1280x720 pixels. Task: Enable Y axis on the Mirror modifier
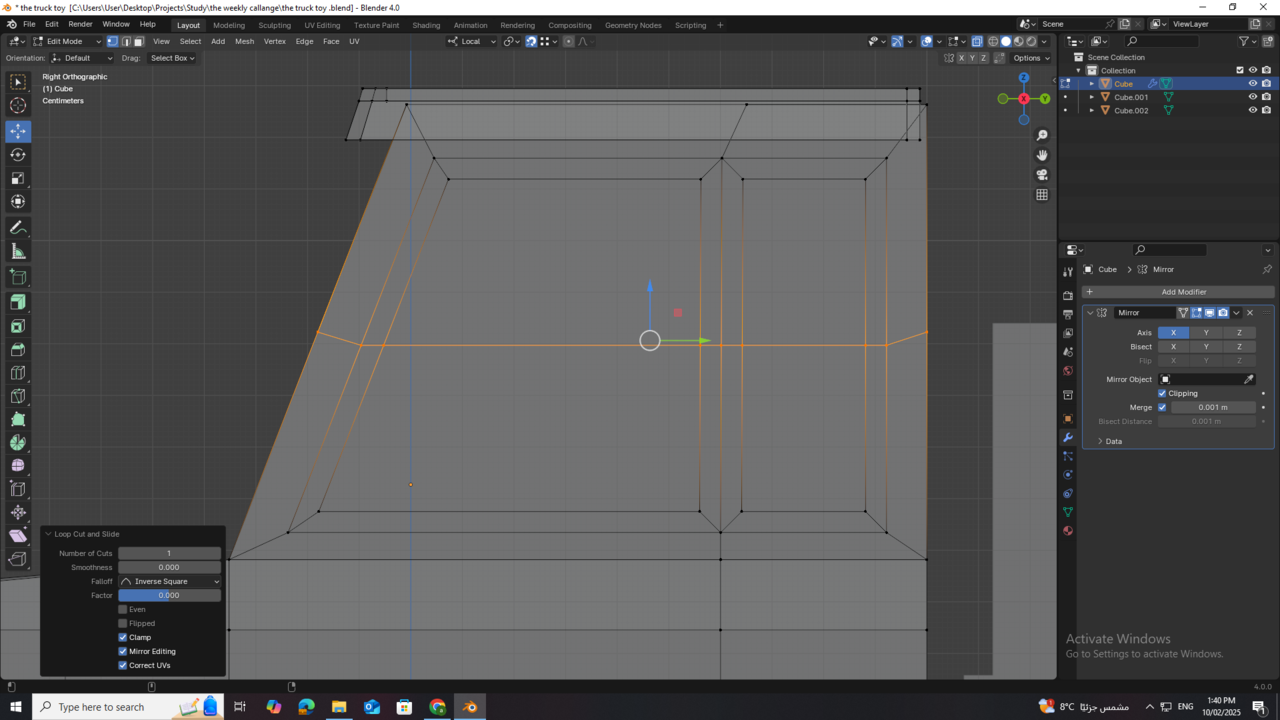[x=1206, y=332]
